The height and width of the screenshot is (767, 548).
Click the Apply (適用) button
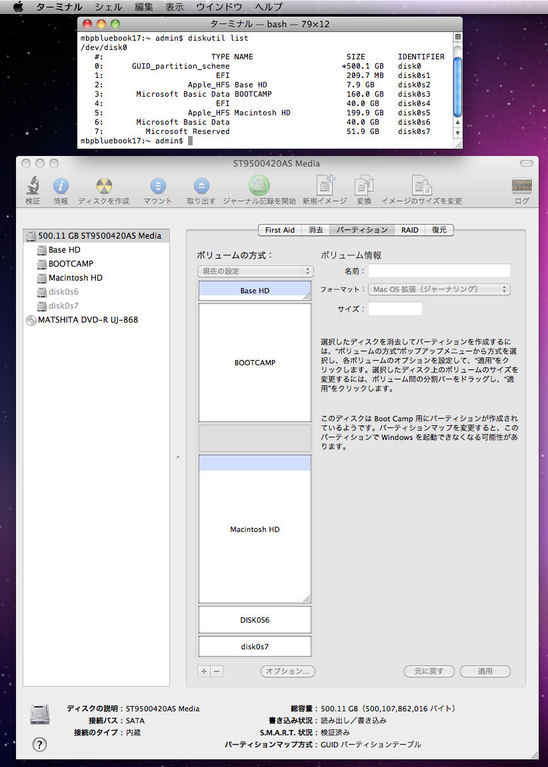[485, 671]
